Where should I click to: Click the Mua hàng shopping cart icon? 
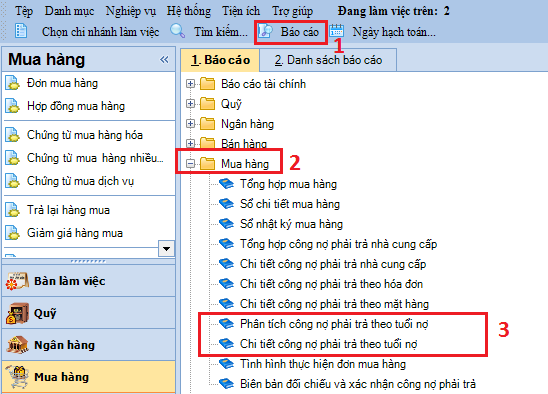click(x=17, y=377)
